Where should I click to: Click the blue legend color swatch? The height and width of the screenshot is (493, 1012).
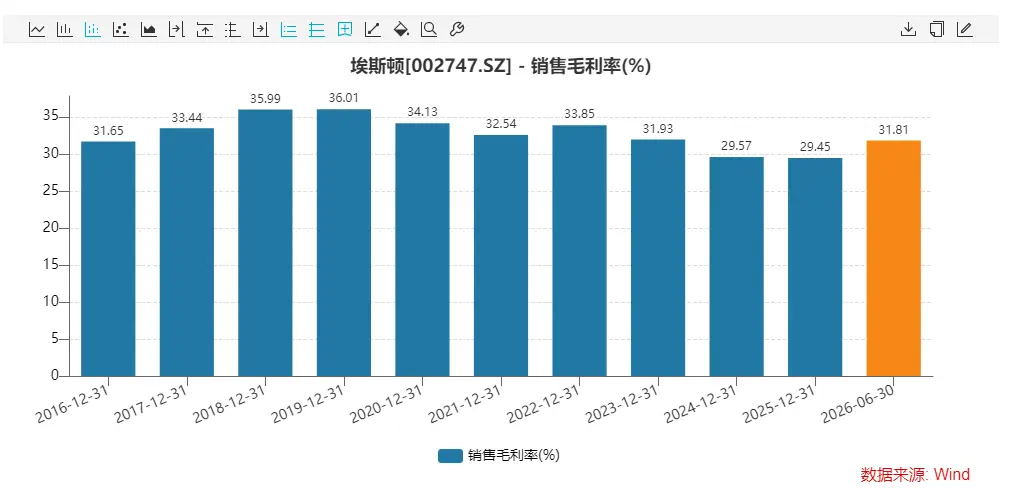pos(450,456)
